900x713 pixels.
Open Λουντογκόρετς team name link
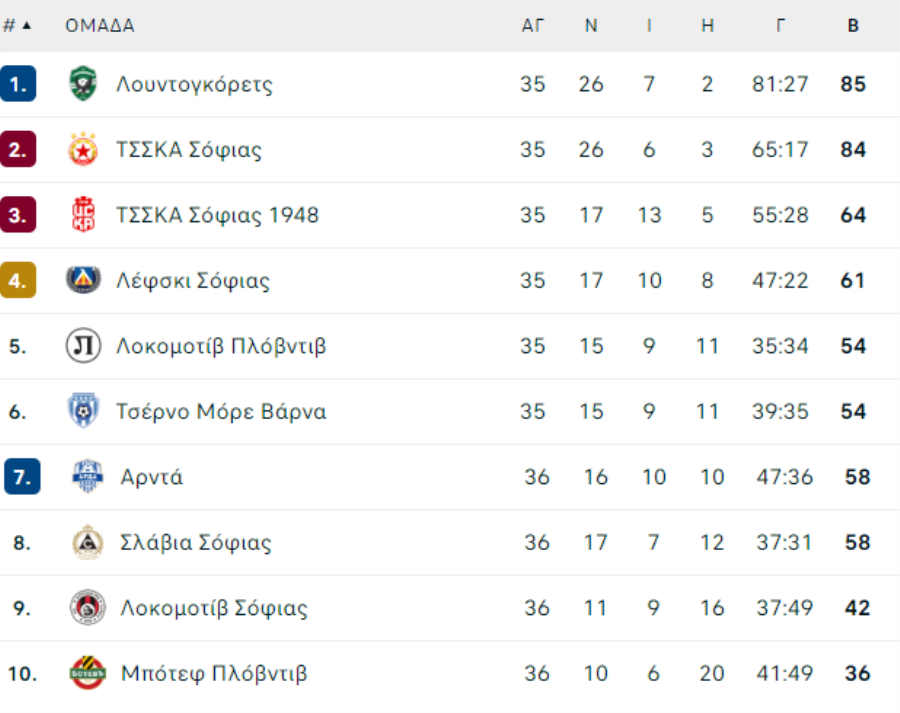point(195,84)
